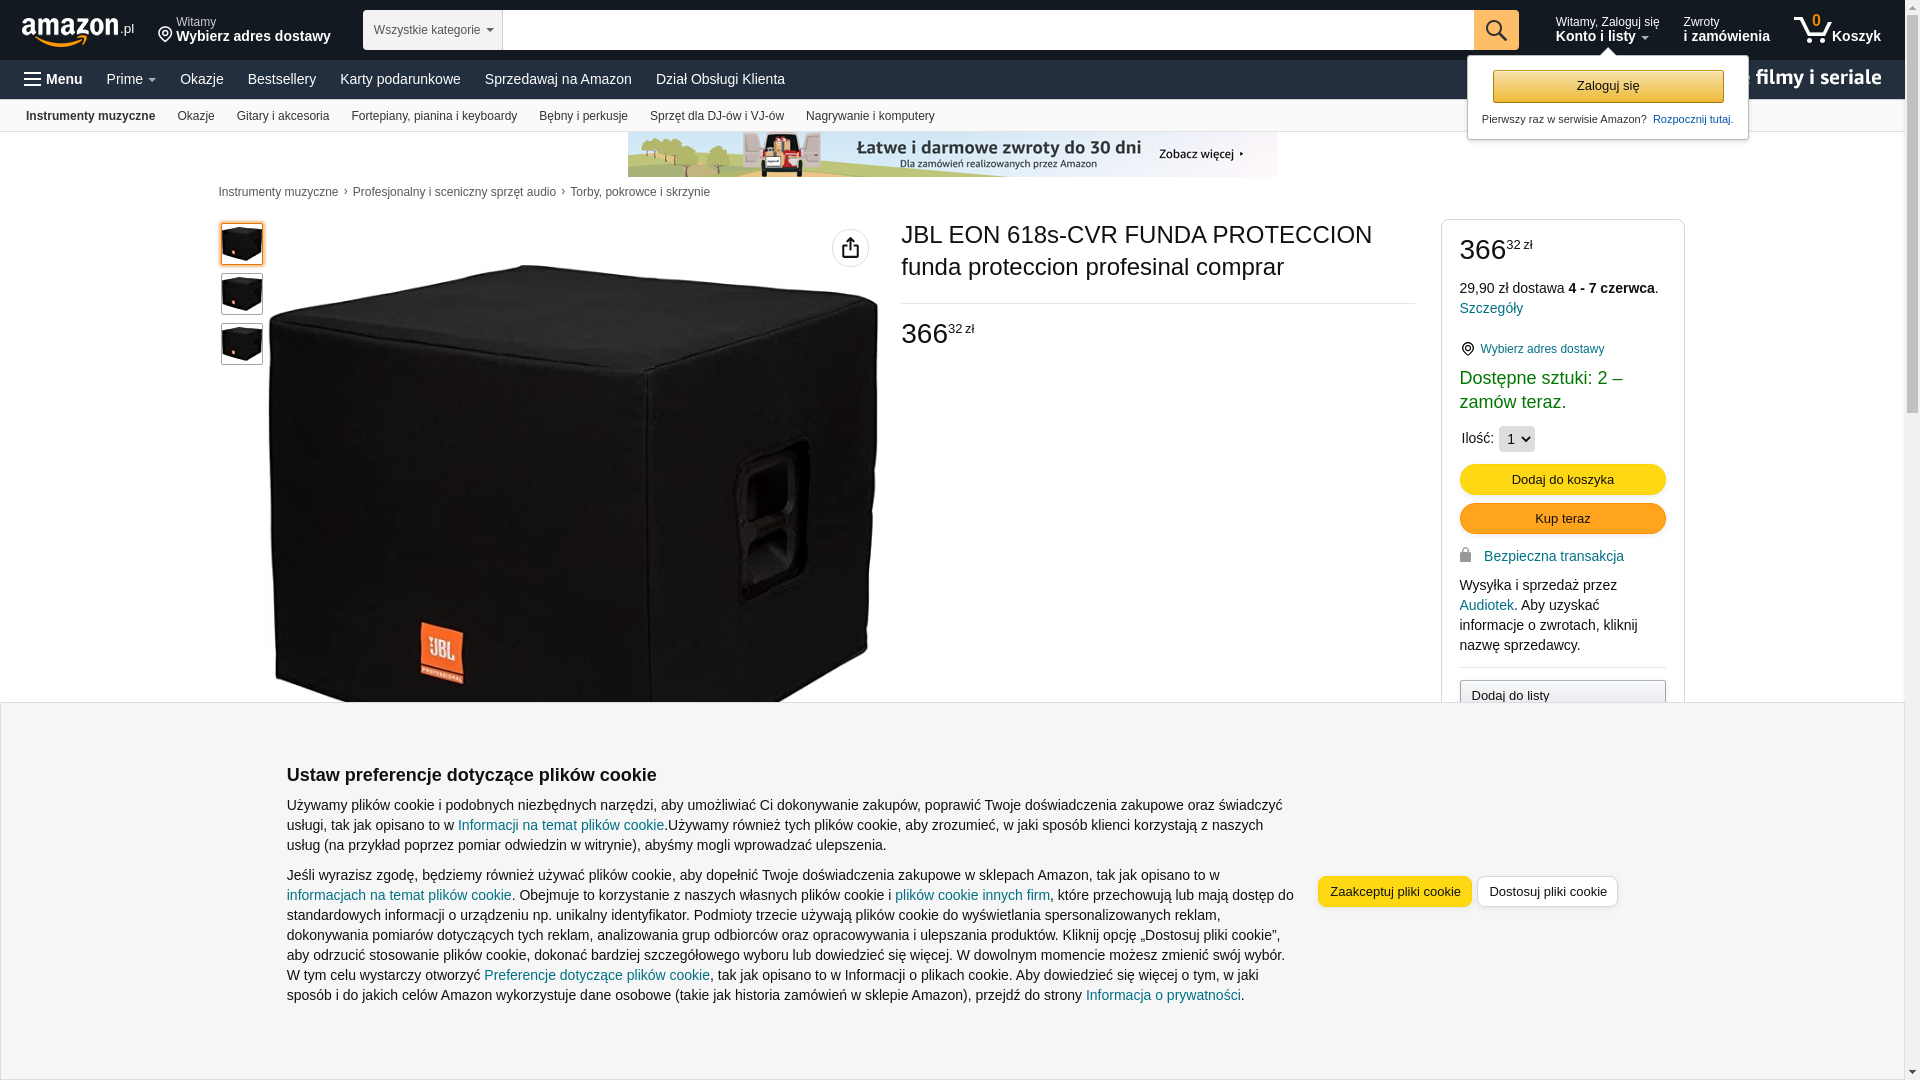Click the Kup teraz button

1562,519
